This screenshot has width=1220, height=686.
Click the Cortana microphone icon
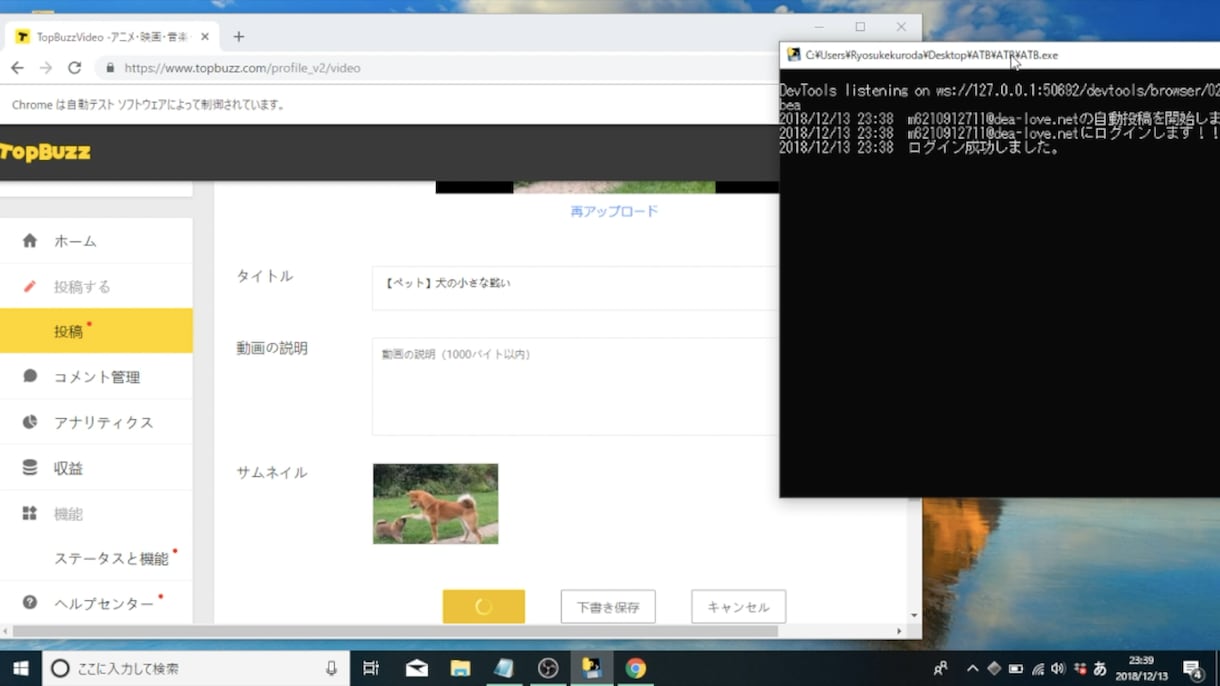point(331,668)
